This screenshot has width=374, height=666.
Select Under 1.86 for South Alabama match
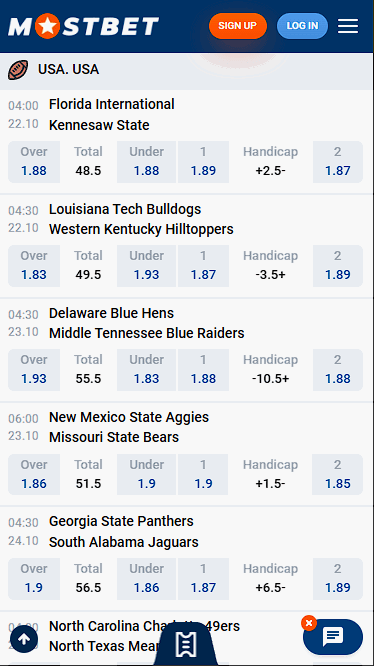coord(146,579)
